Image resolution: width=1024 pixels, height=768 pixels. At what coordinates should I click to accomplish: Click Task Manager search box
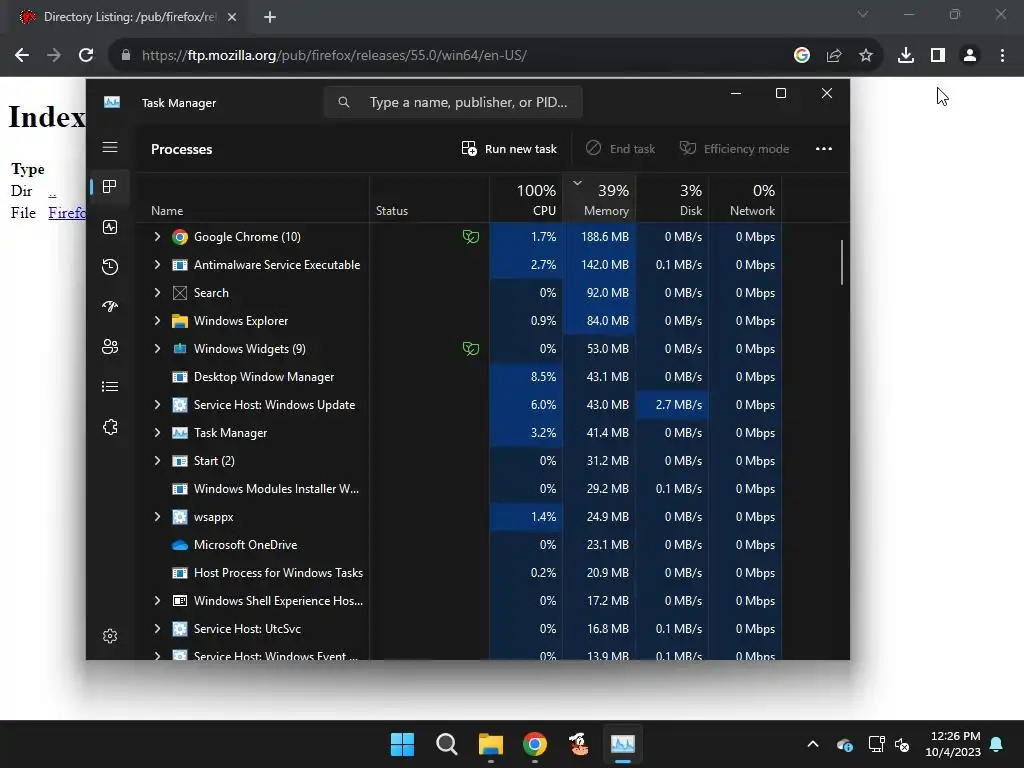pos(453,102)
